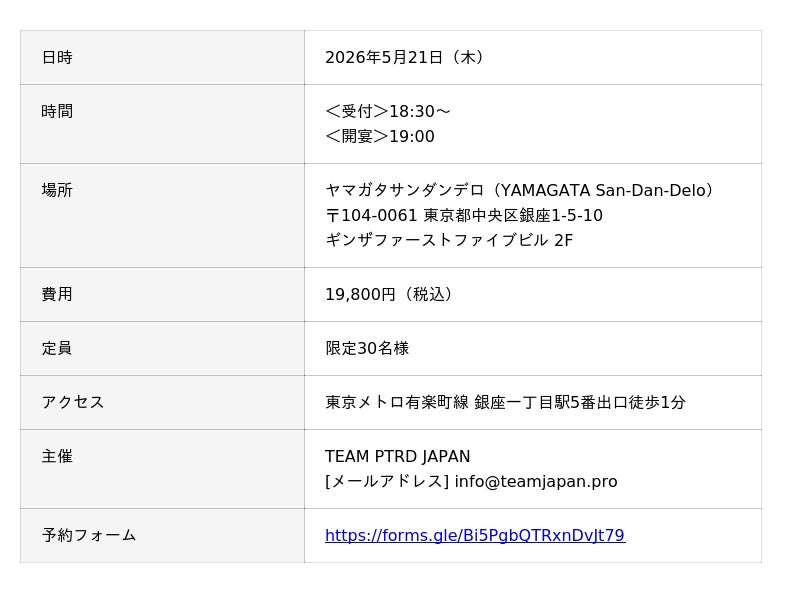Click the organizer name TEAM PTRD JAPAN
Screen dimensions: 800x593
[397, 456]
